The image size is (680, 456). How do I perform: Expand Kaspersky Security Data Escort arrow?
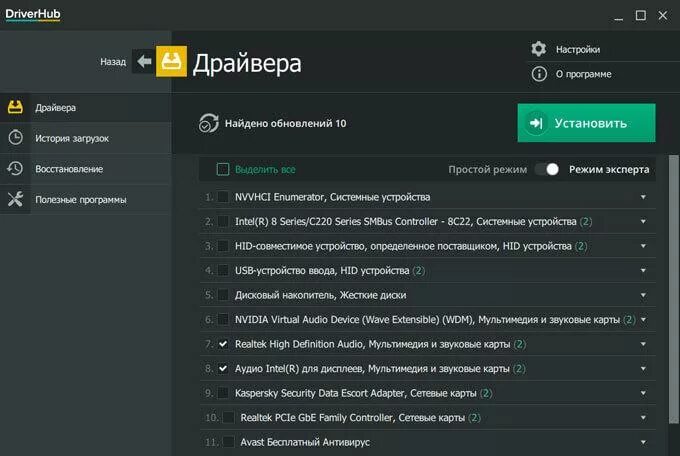point(643,393)
